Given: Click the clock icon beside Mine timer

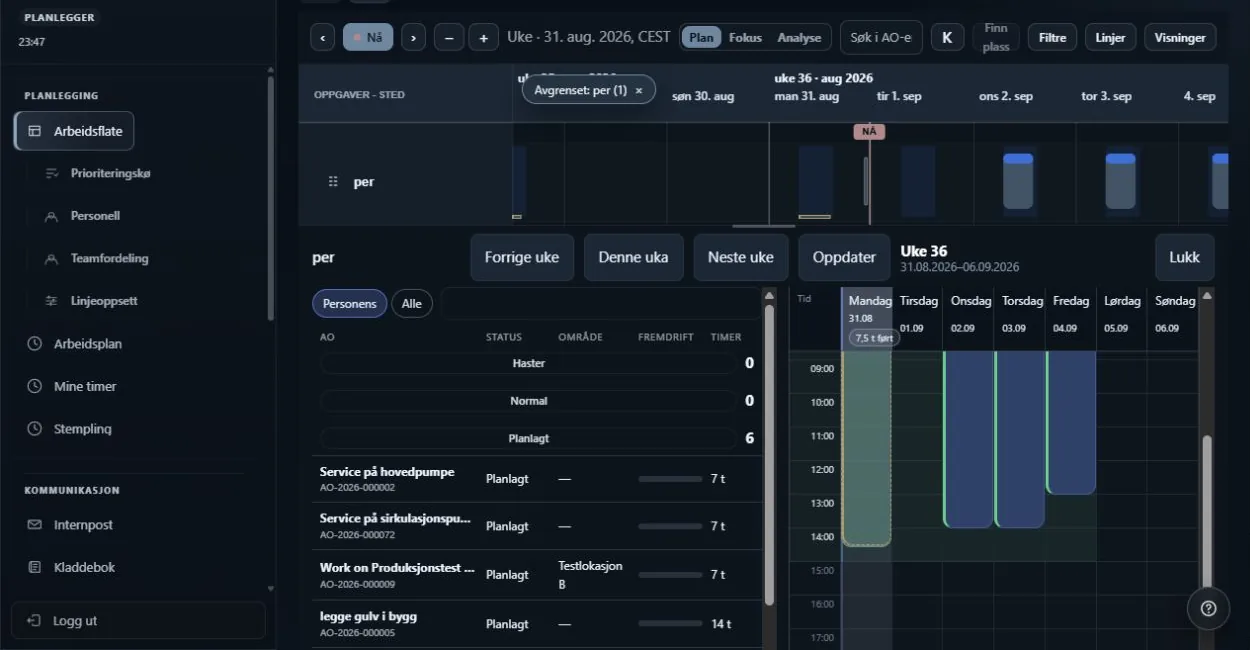Looking at the screenshot, I should [34, 386].
